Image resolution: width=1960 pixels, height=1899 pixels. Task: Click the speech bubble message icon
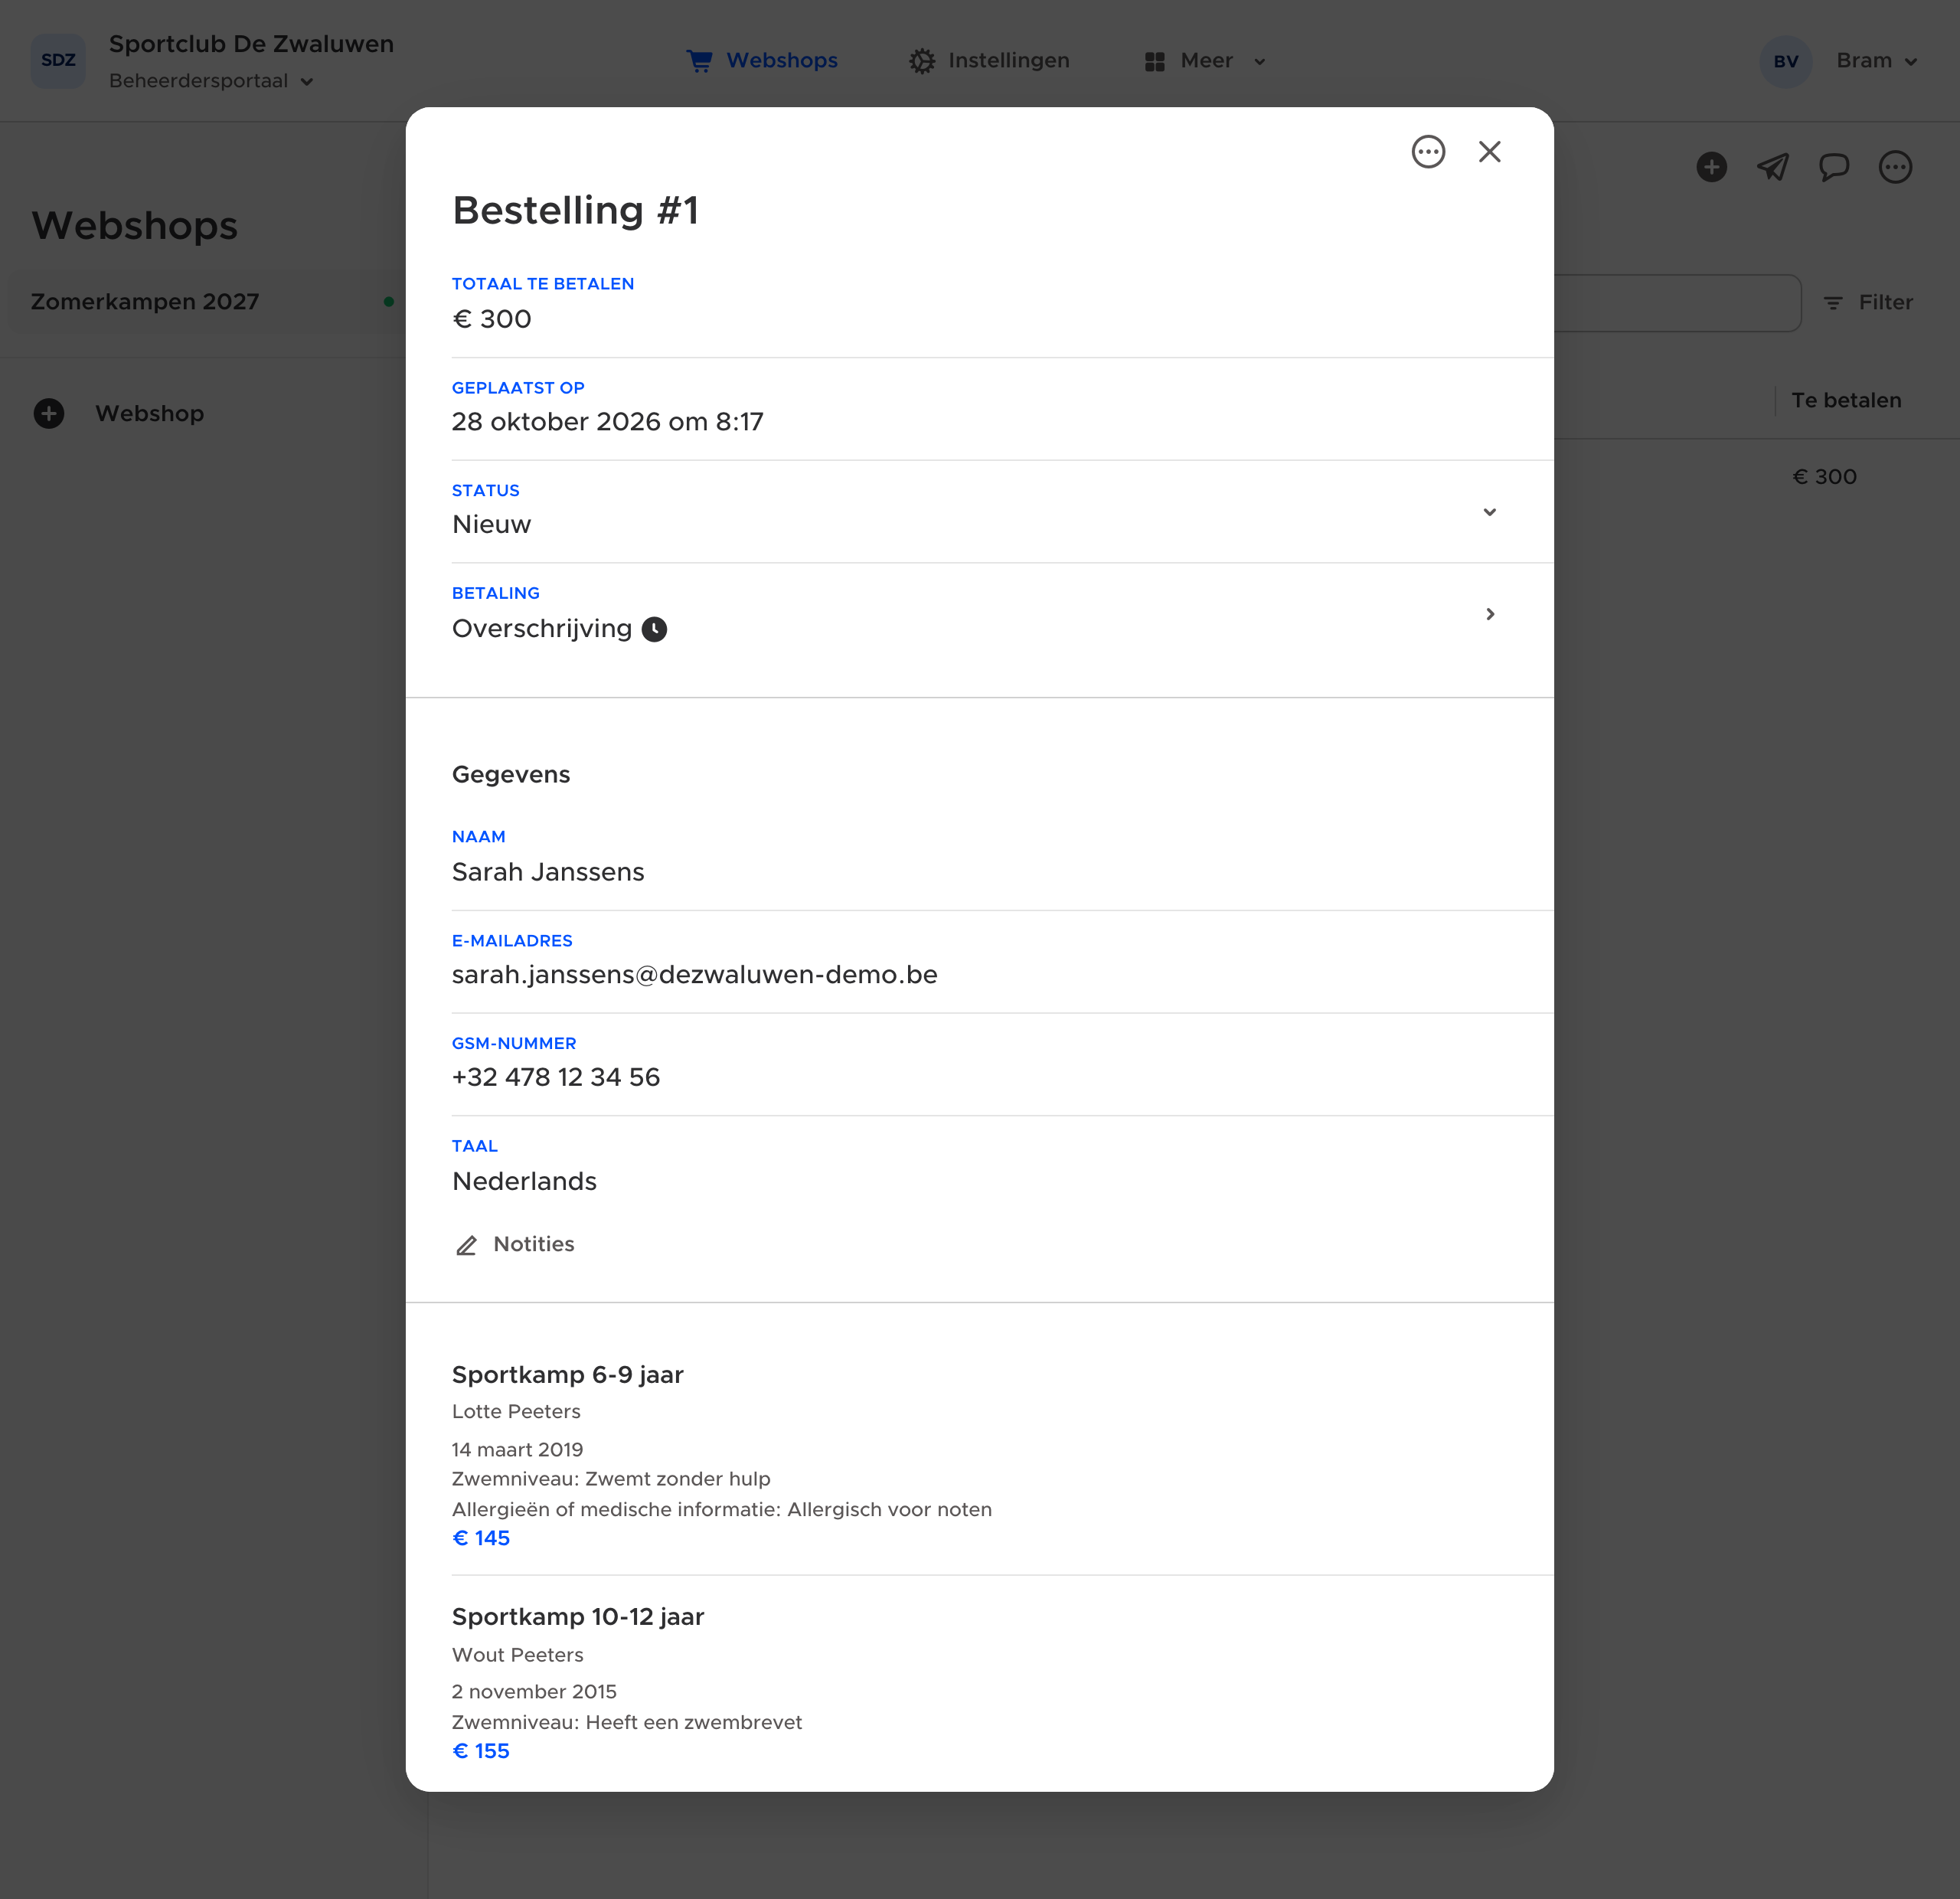(x=1834, y=167)
